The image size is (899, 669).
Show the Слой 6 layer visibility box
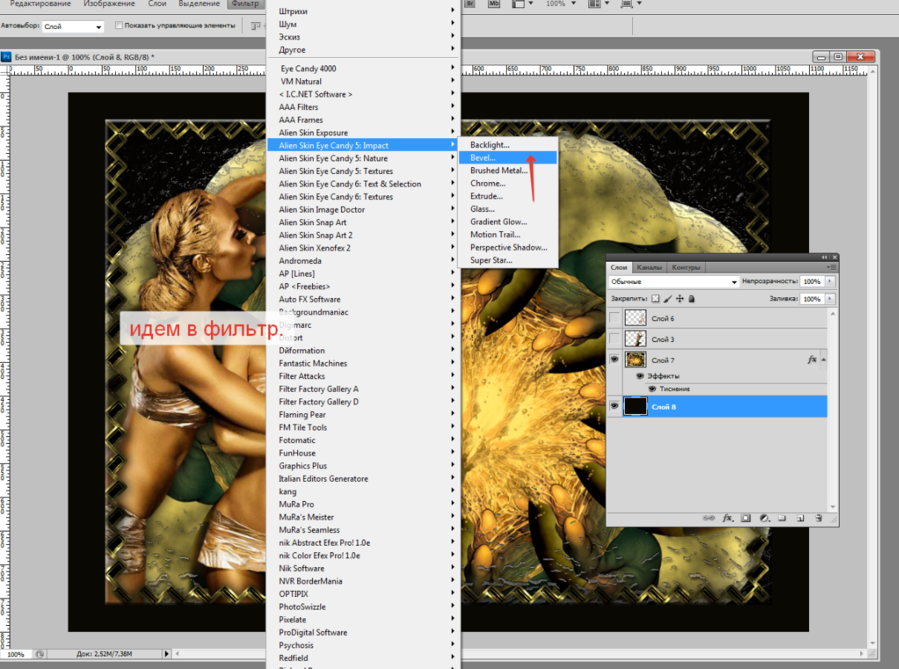click(x=615, y=318)
